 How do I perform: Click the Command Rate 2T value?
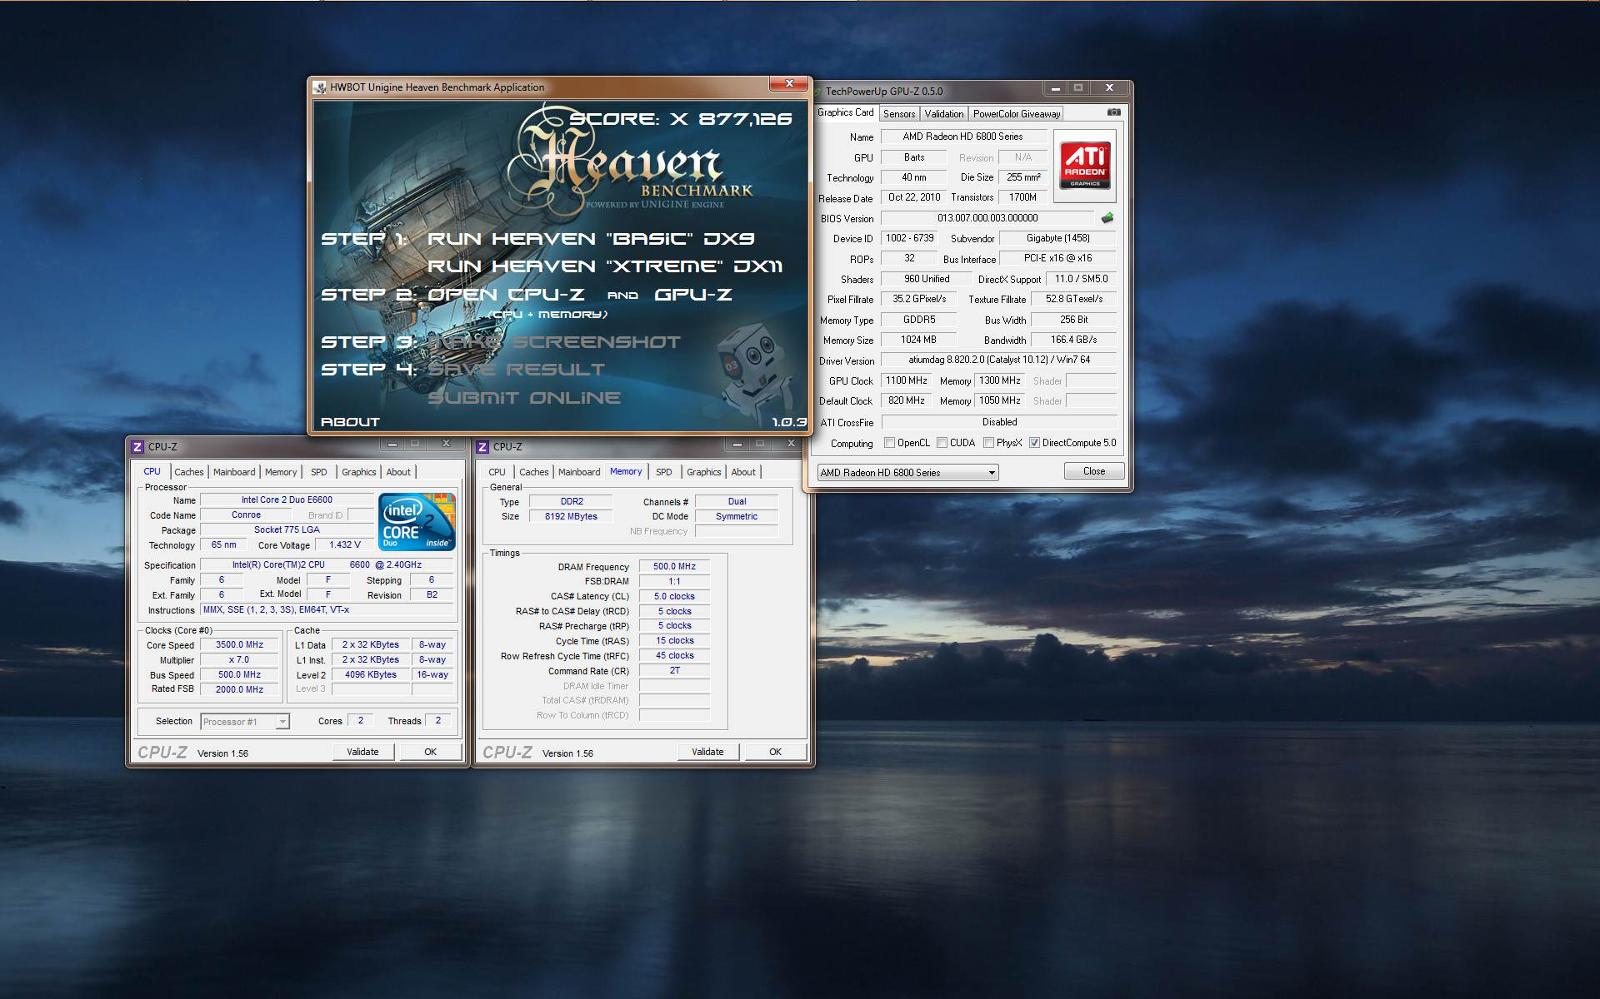click(675, 671)
